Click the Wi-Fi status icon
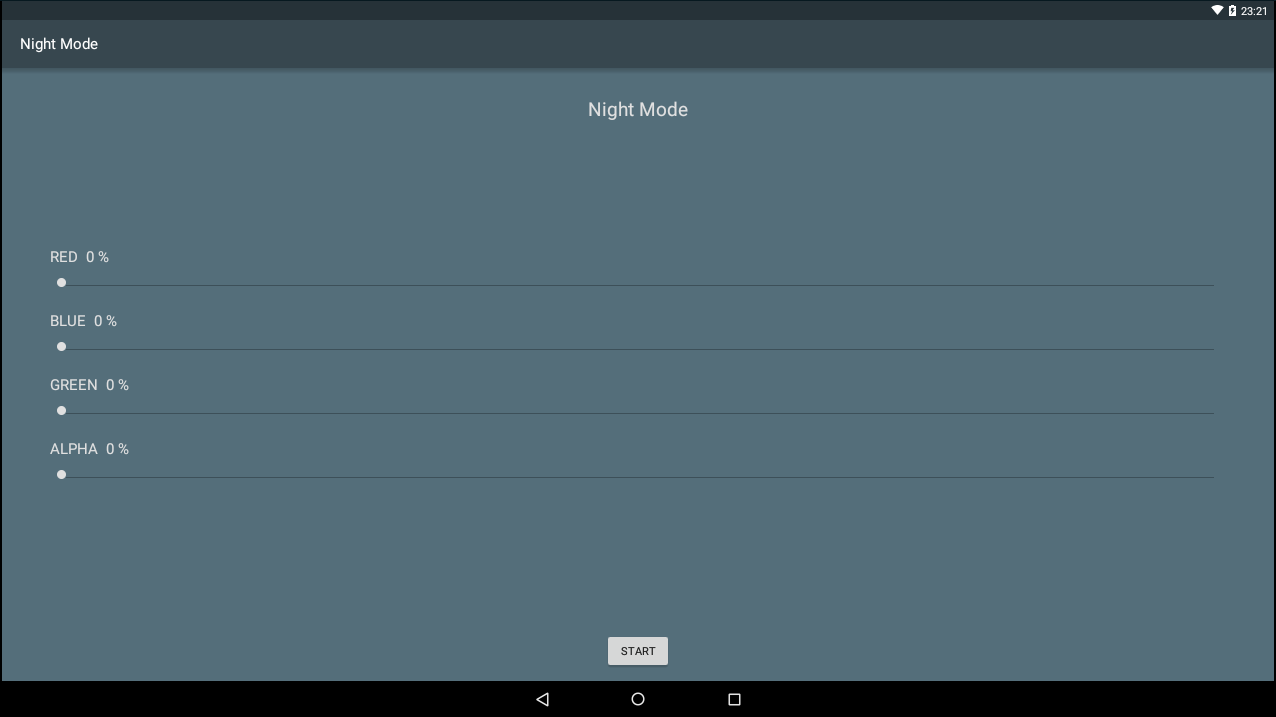Viewport: 1276px width, 717px height. (x=1217, y=11)
